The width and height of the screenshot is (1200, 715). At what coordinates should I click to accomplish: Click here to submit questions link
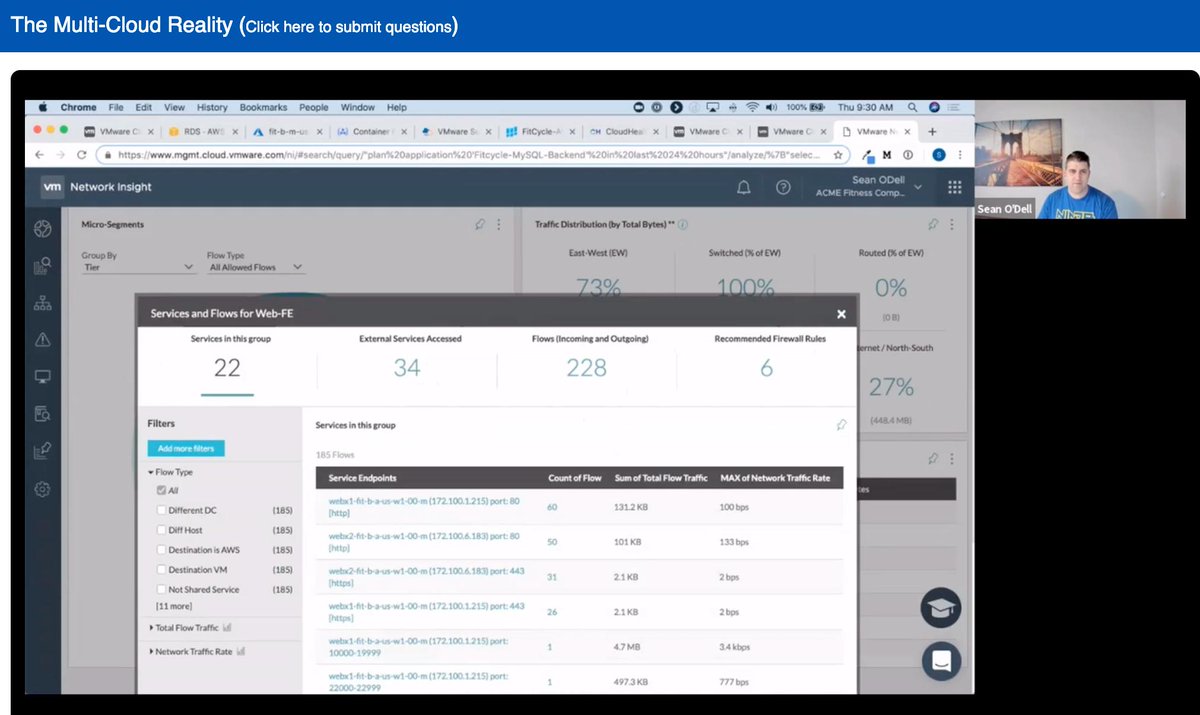pyautogui.click(x=348, y=27)
